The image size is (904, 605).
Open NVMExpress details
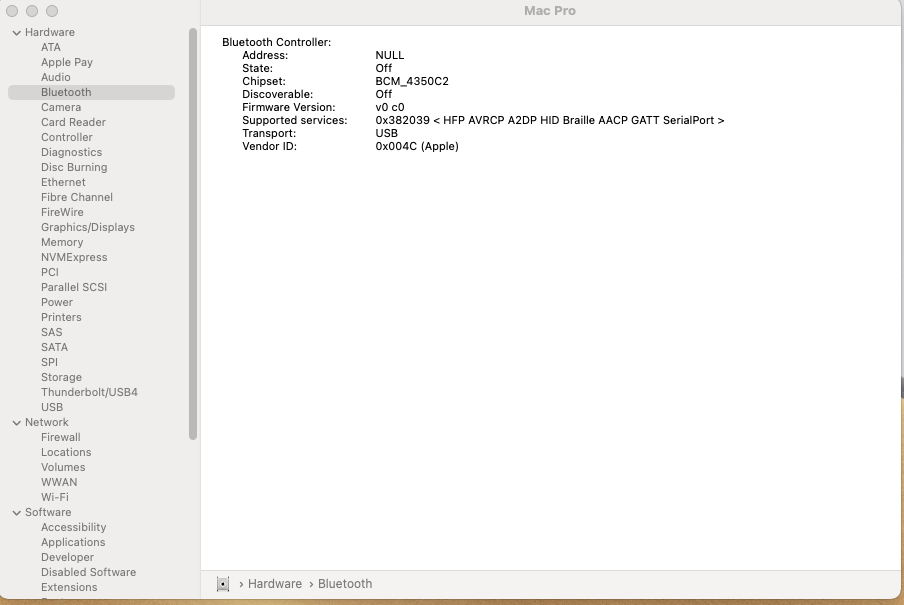[x=74, y=257]
